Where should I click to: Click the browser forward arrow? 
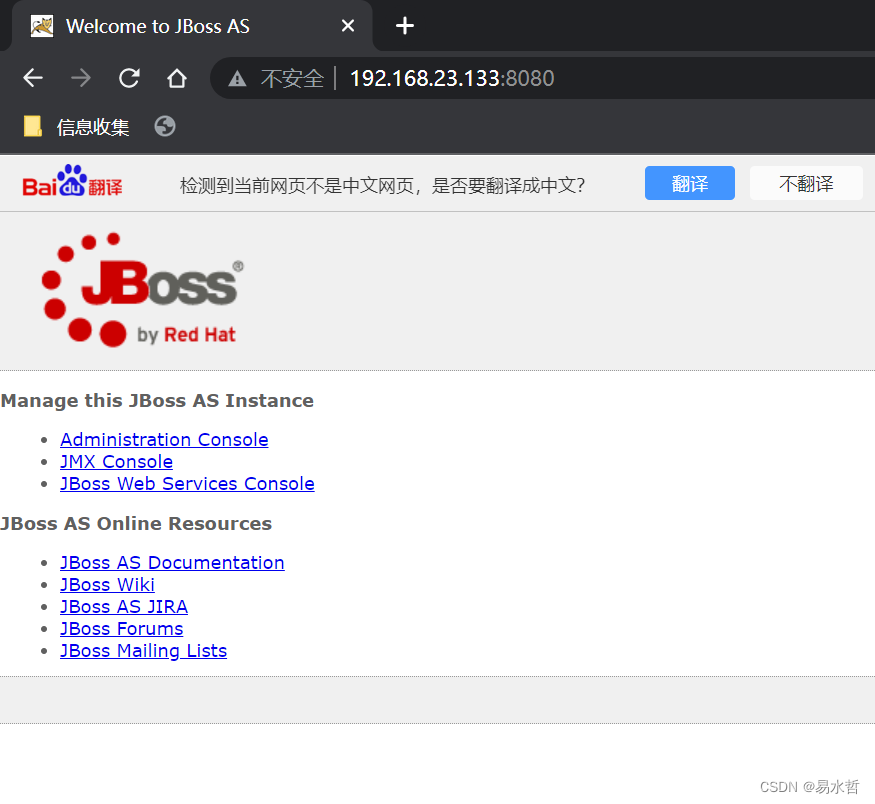coord(81,78)
